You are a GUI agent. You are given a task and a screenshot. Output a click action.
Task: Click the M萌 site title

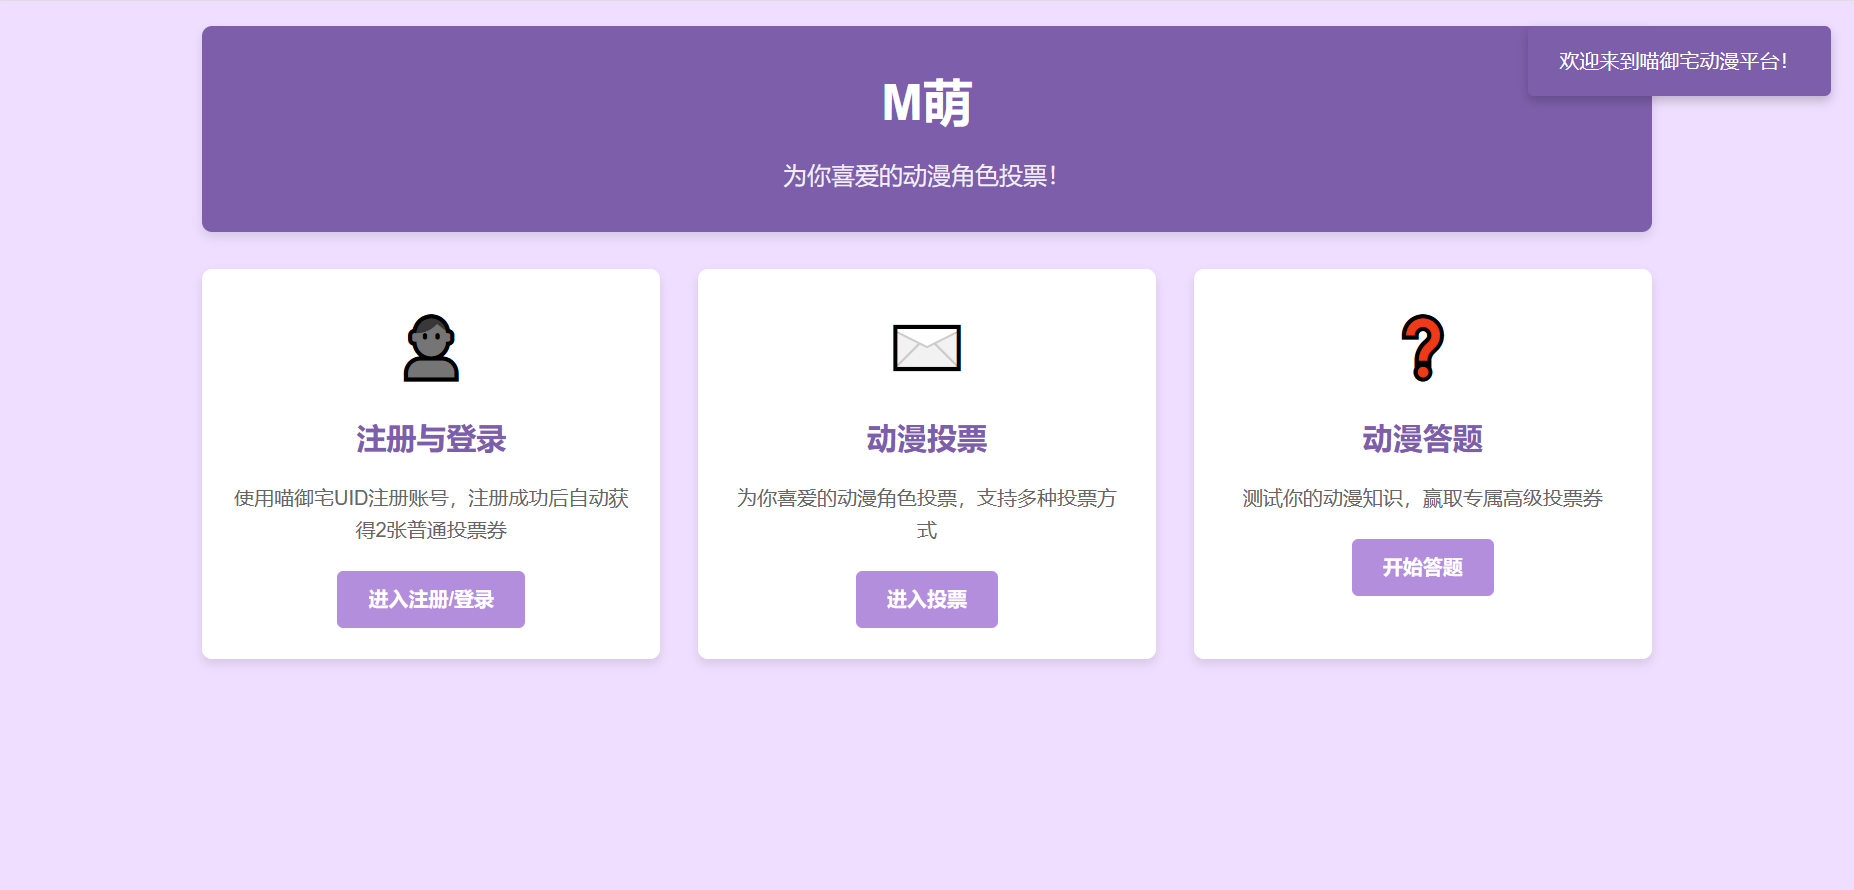[x=926, y=103]
